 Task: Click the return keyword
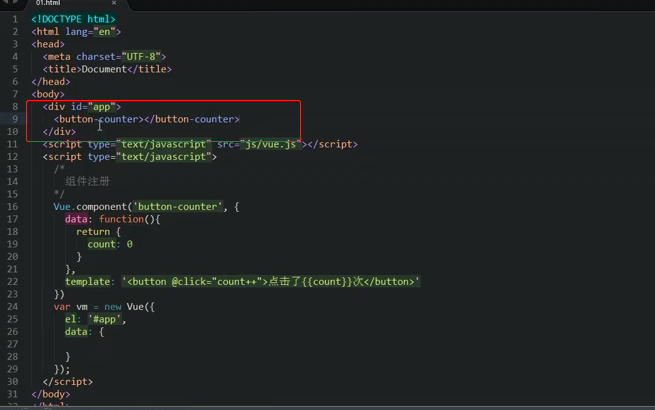coord(93,232)
